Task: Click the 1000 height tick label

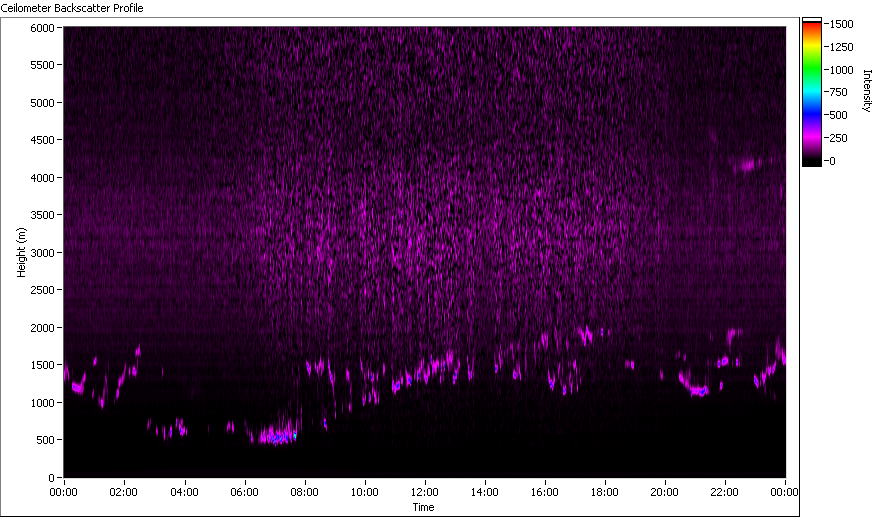Action: [x=42, y=403]
